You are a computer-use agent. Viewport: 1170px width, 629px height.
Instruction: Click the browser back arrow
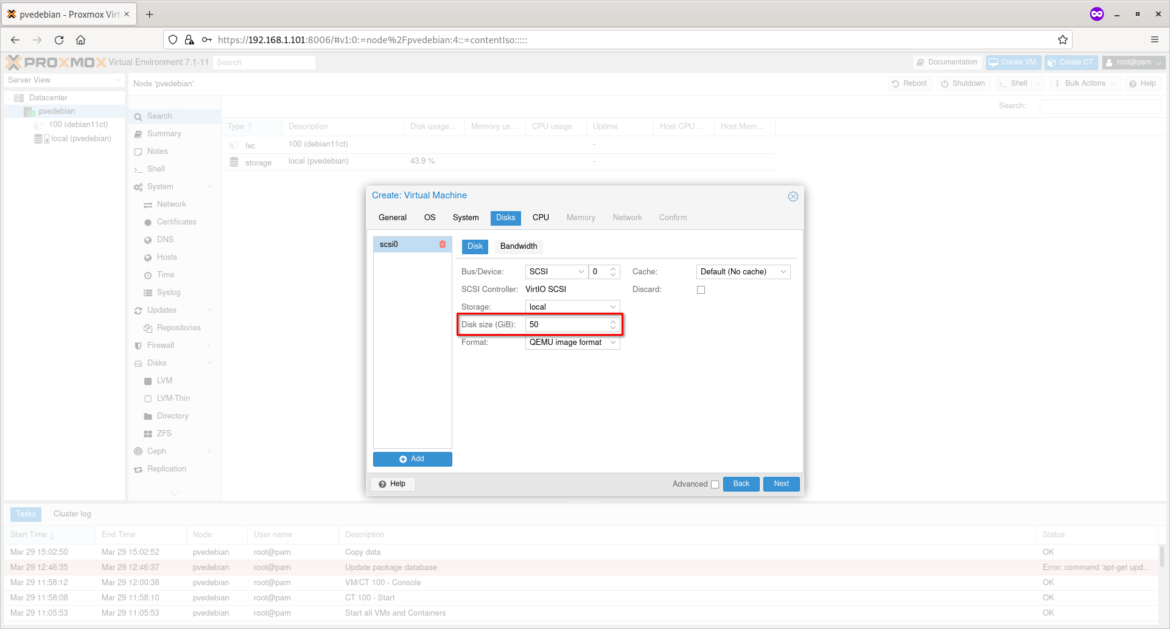pyautogui.click(x=15, y=40)
